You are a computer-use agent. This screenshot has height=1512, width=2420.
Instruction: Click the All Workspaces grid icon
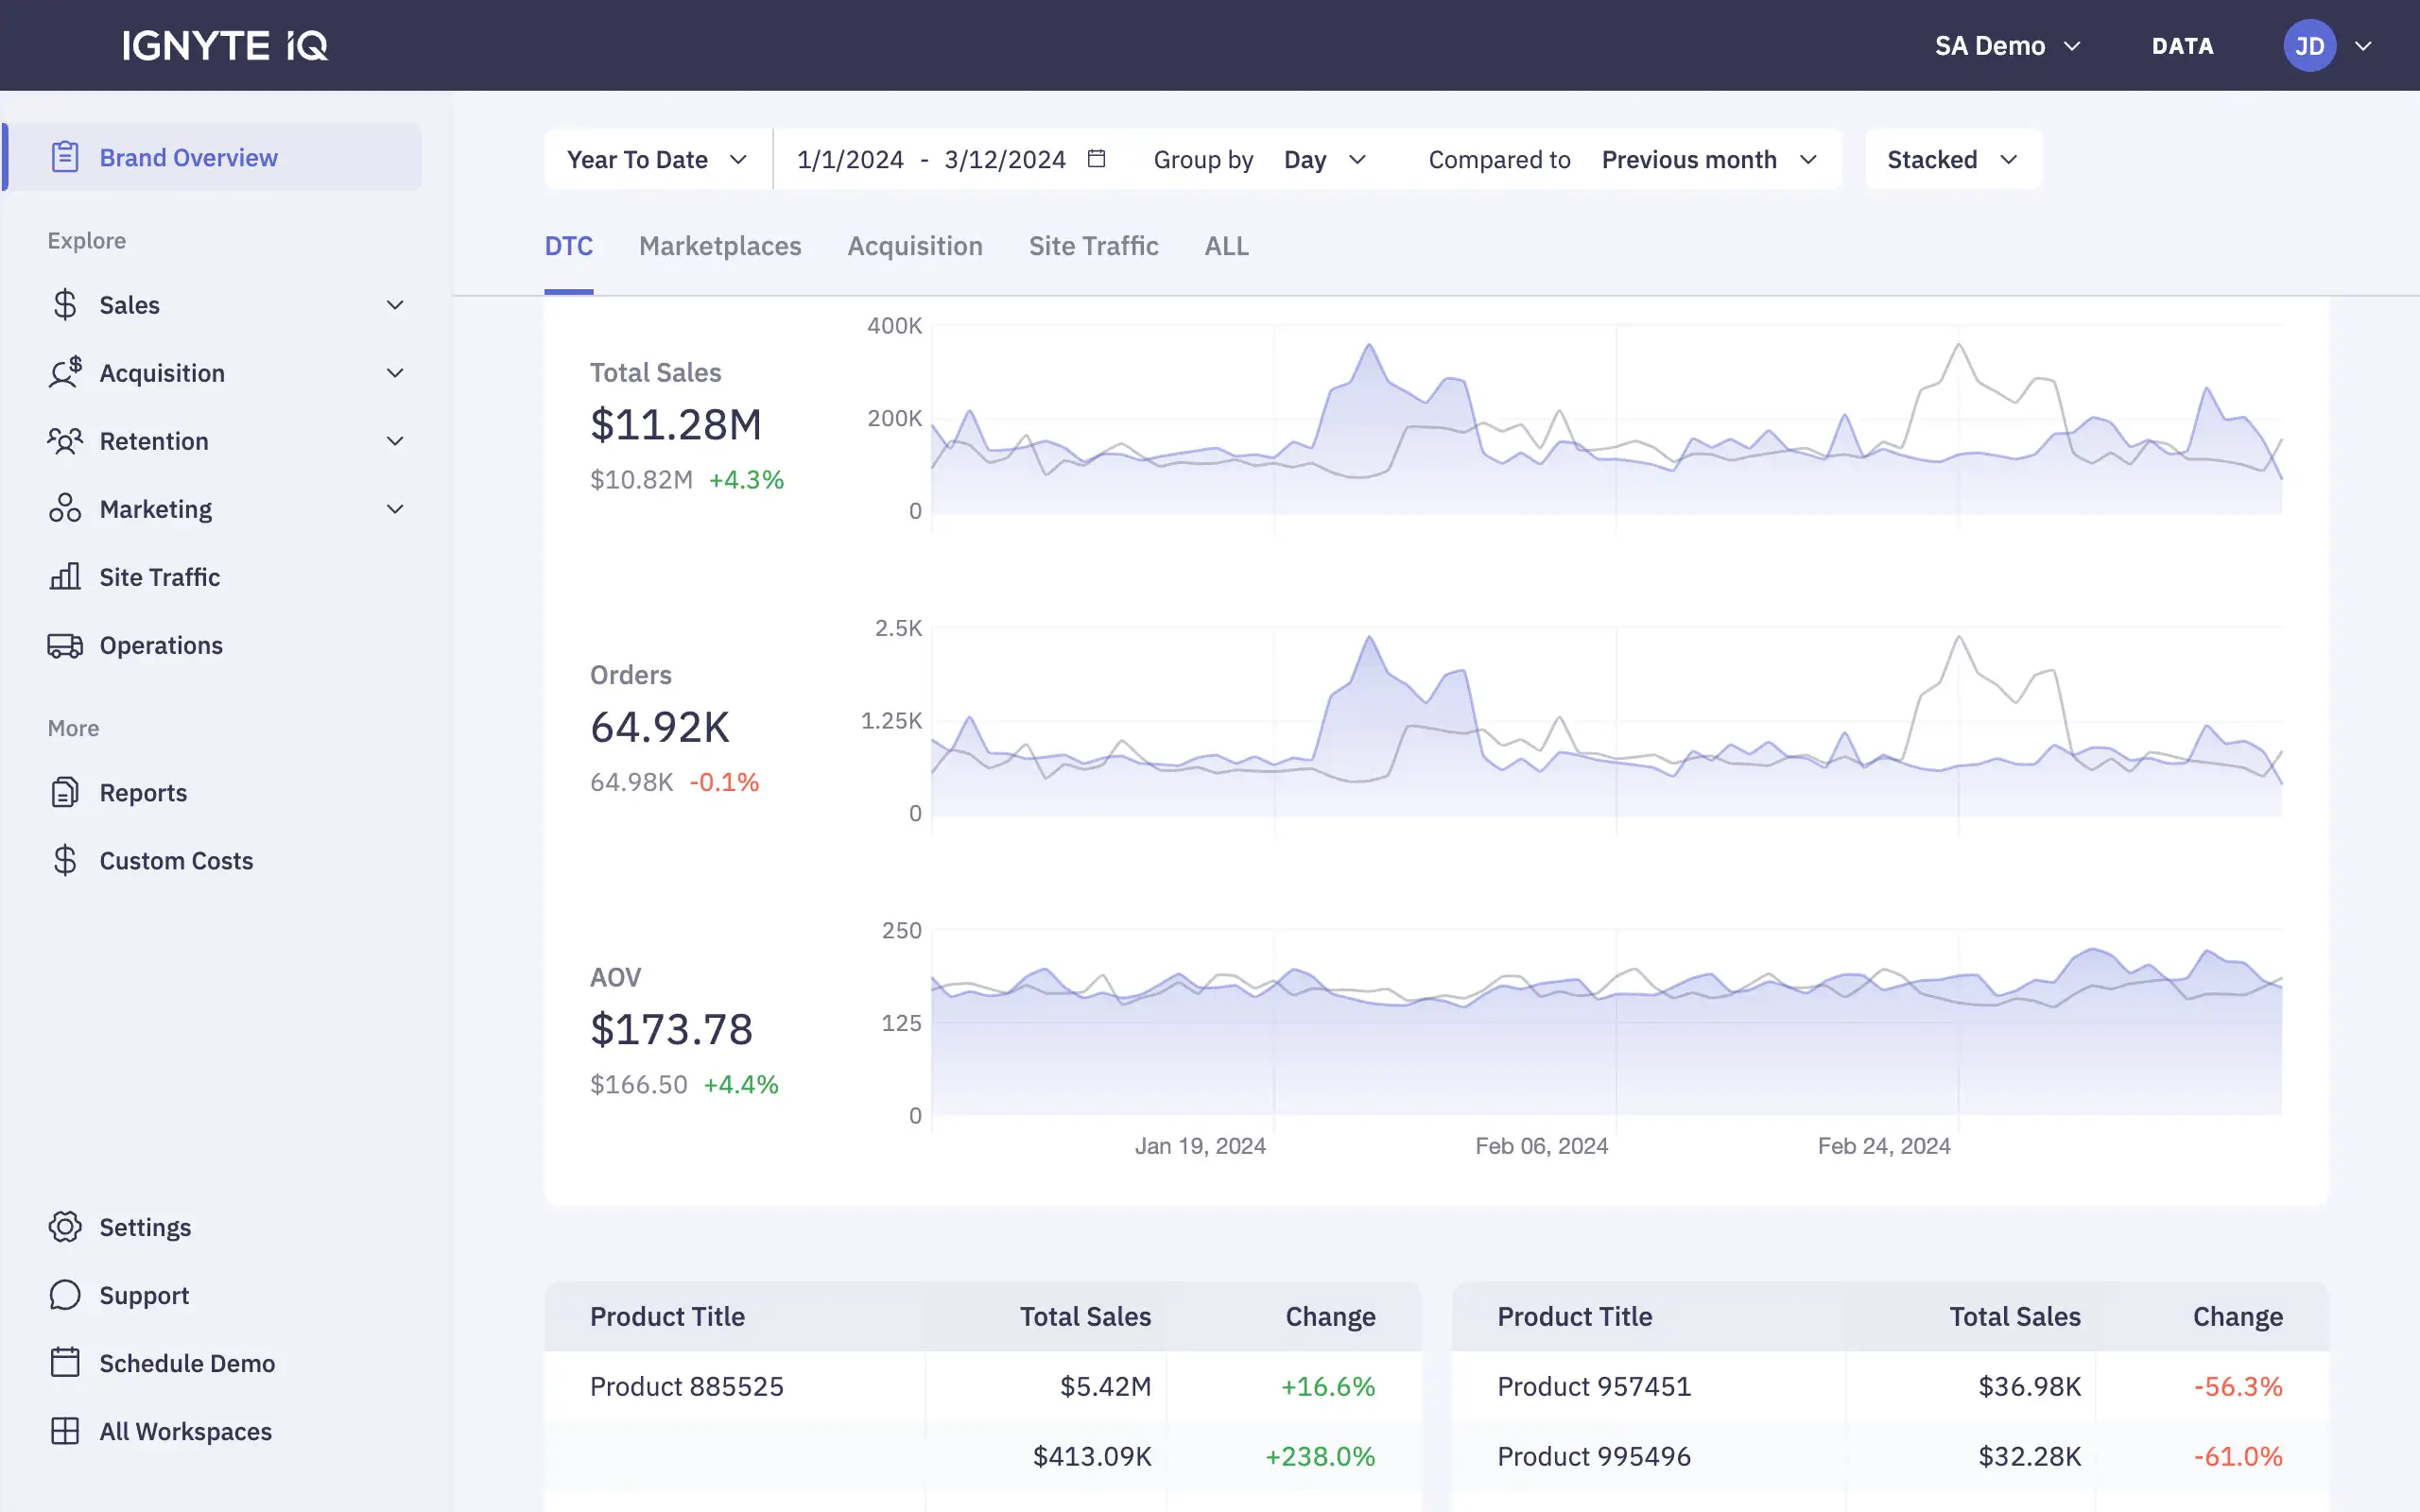(65, 1431)
